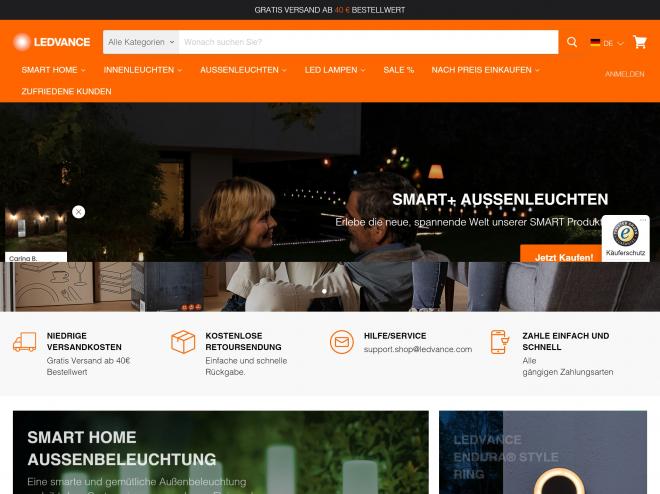Click the Kostenlose Retoursendung heading
The width and height of the screenshot is (660, 494).
[x=243, y=341]
